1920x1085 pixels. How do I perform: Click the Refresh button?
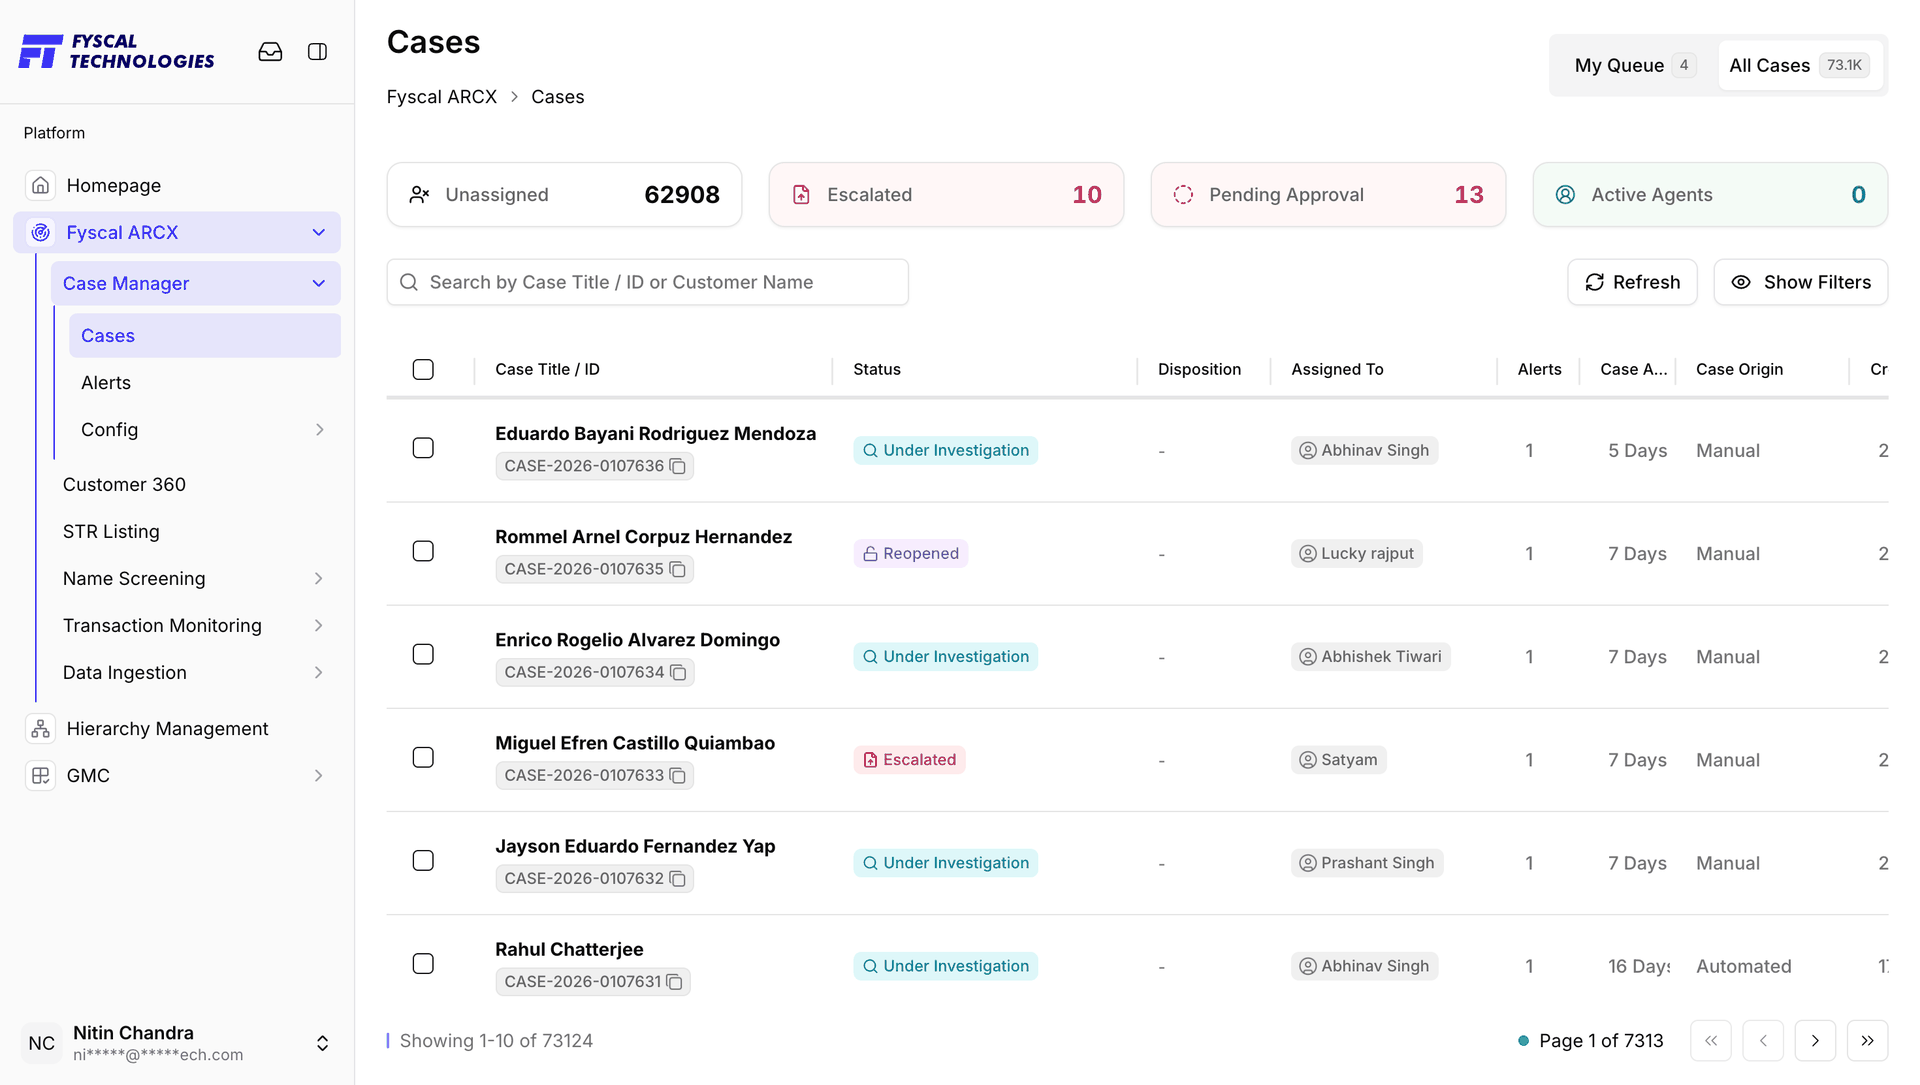click(1632, 282)
